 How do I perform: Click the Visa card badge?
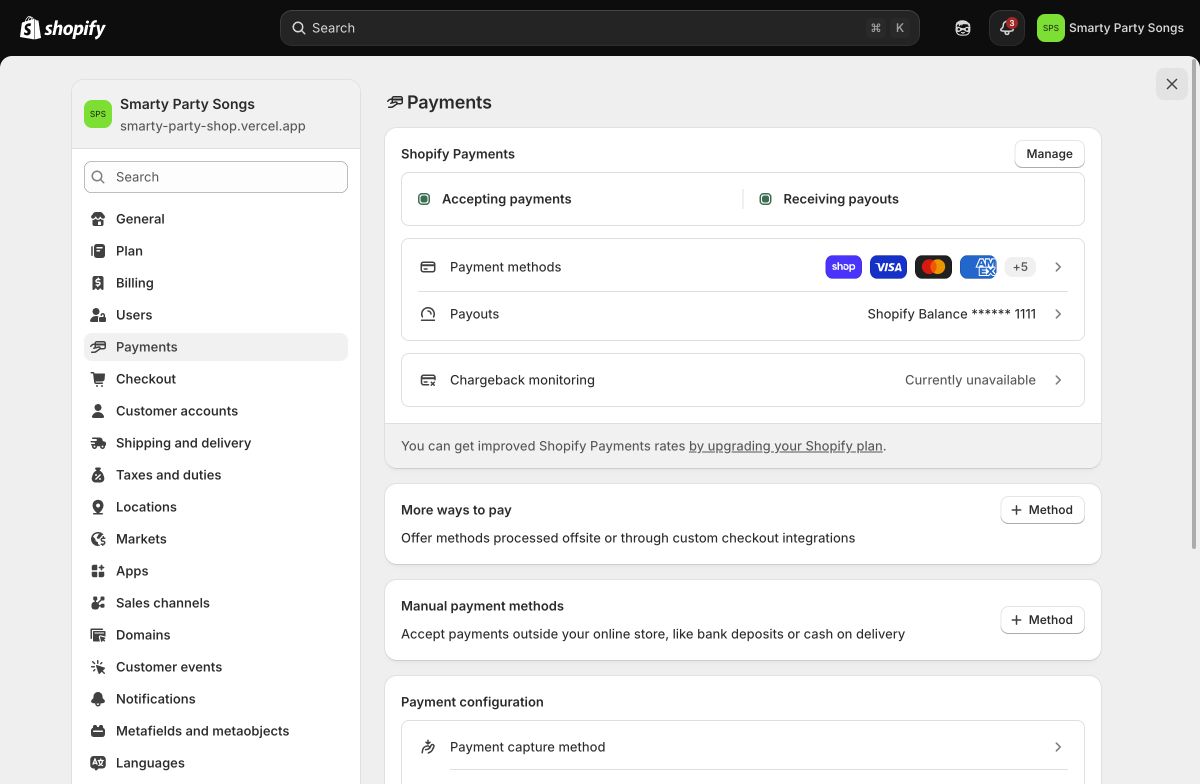tap(888, 267)
